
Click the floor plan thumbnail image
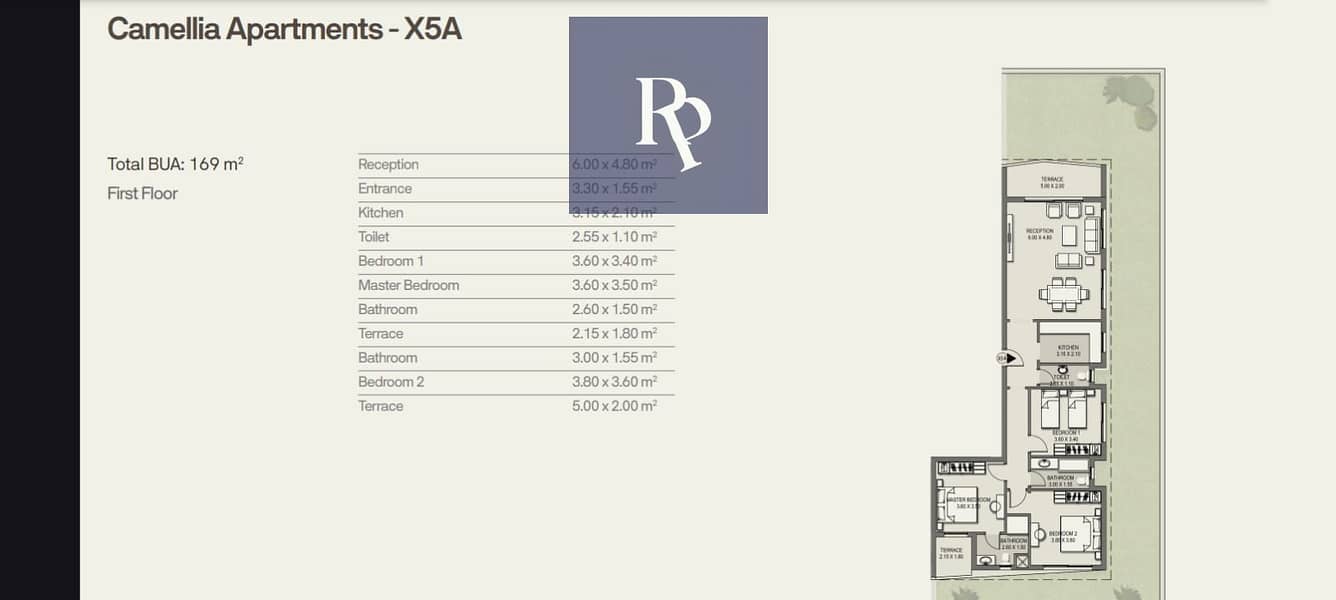click(1050, 330)
